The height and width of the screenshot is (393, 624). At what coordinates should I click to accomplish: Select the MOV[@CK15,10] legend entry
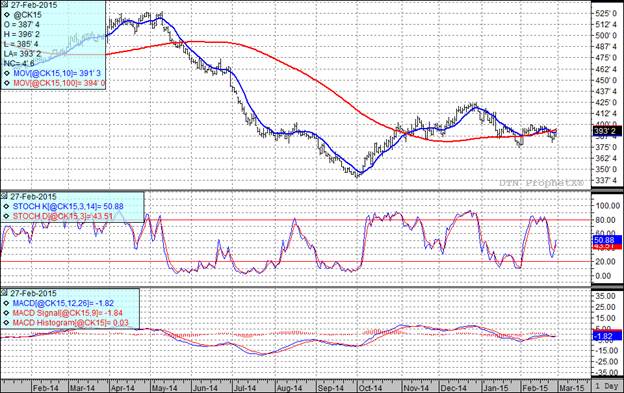coord(57,73)
